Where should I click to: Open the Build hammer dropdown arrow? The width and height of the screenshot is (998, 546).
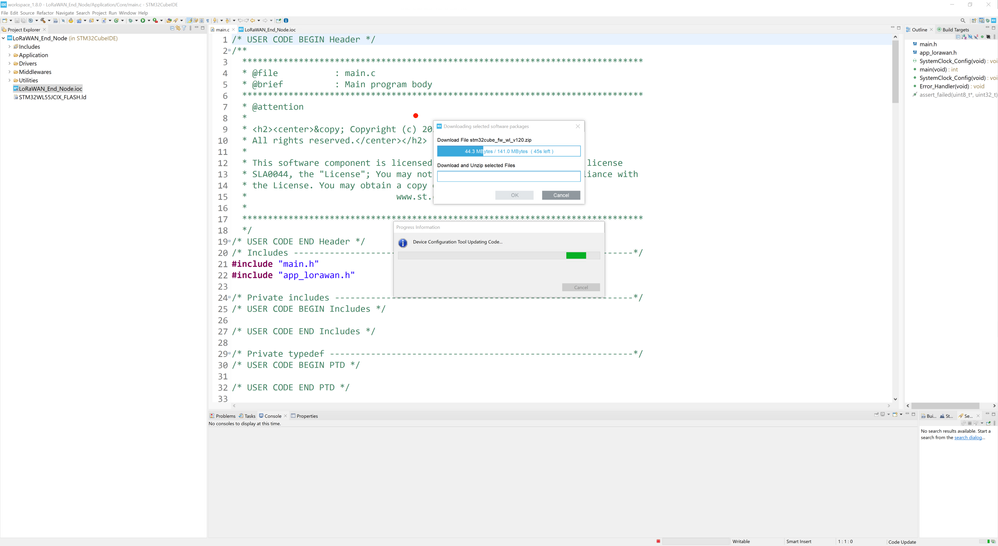click(49, 20)
